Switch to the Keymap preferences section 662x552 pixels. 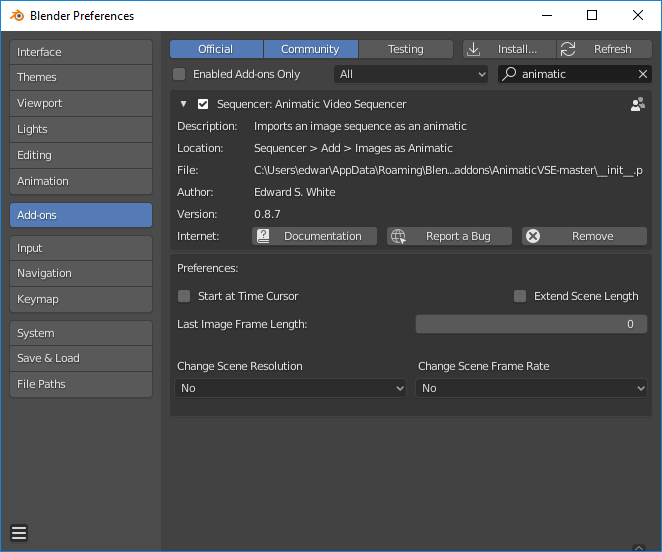[81, 299]
